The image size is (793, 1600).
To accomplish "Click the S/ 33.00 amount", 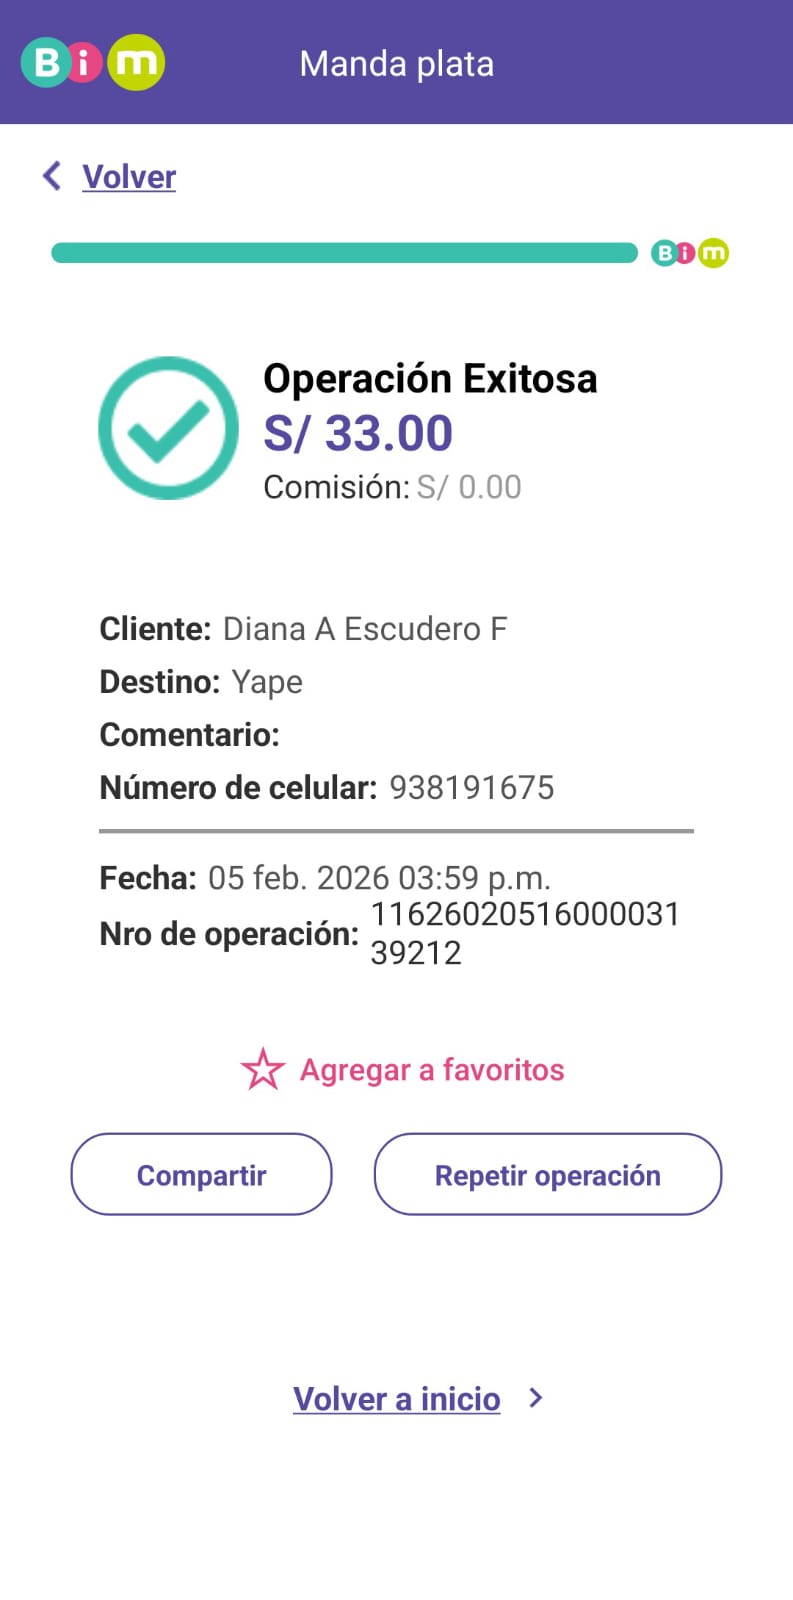I will [358, 433].
